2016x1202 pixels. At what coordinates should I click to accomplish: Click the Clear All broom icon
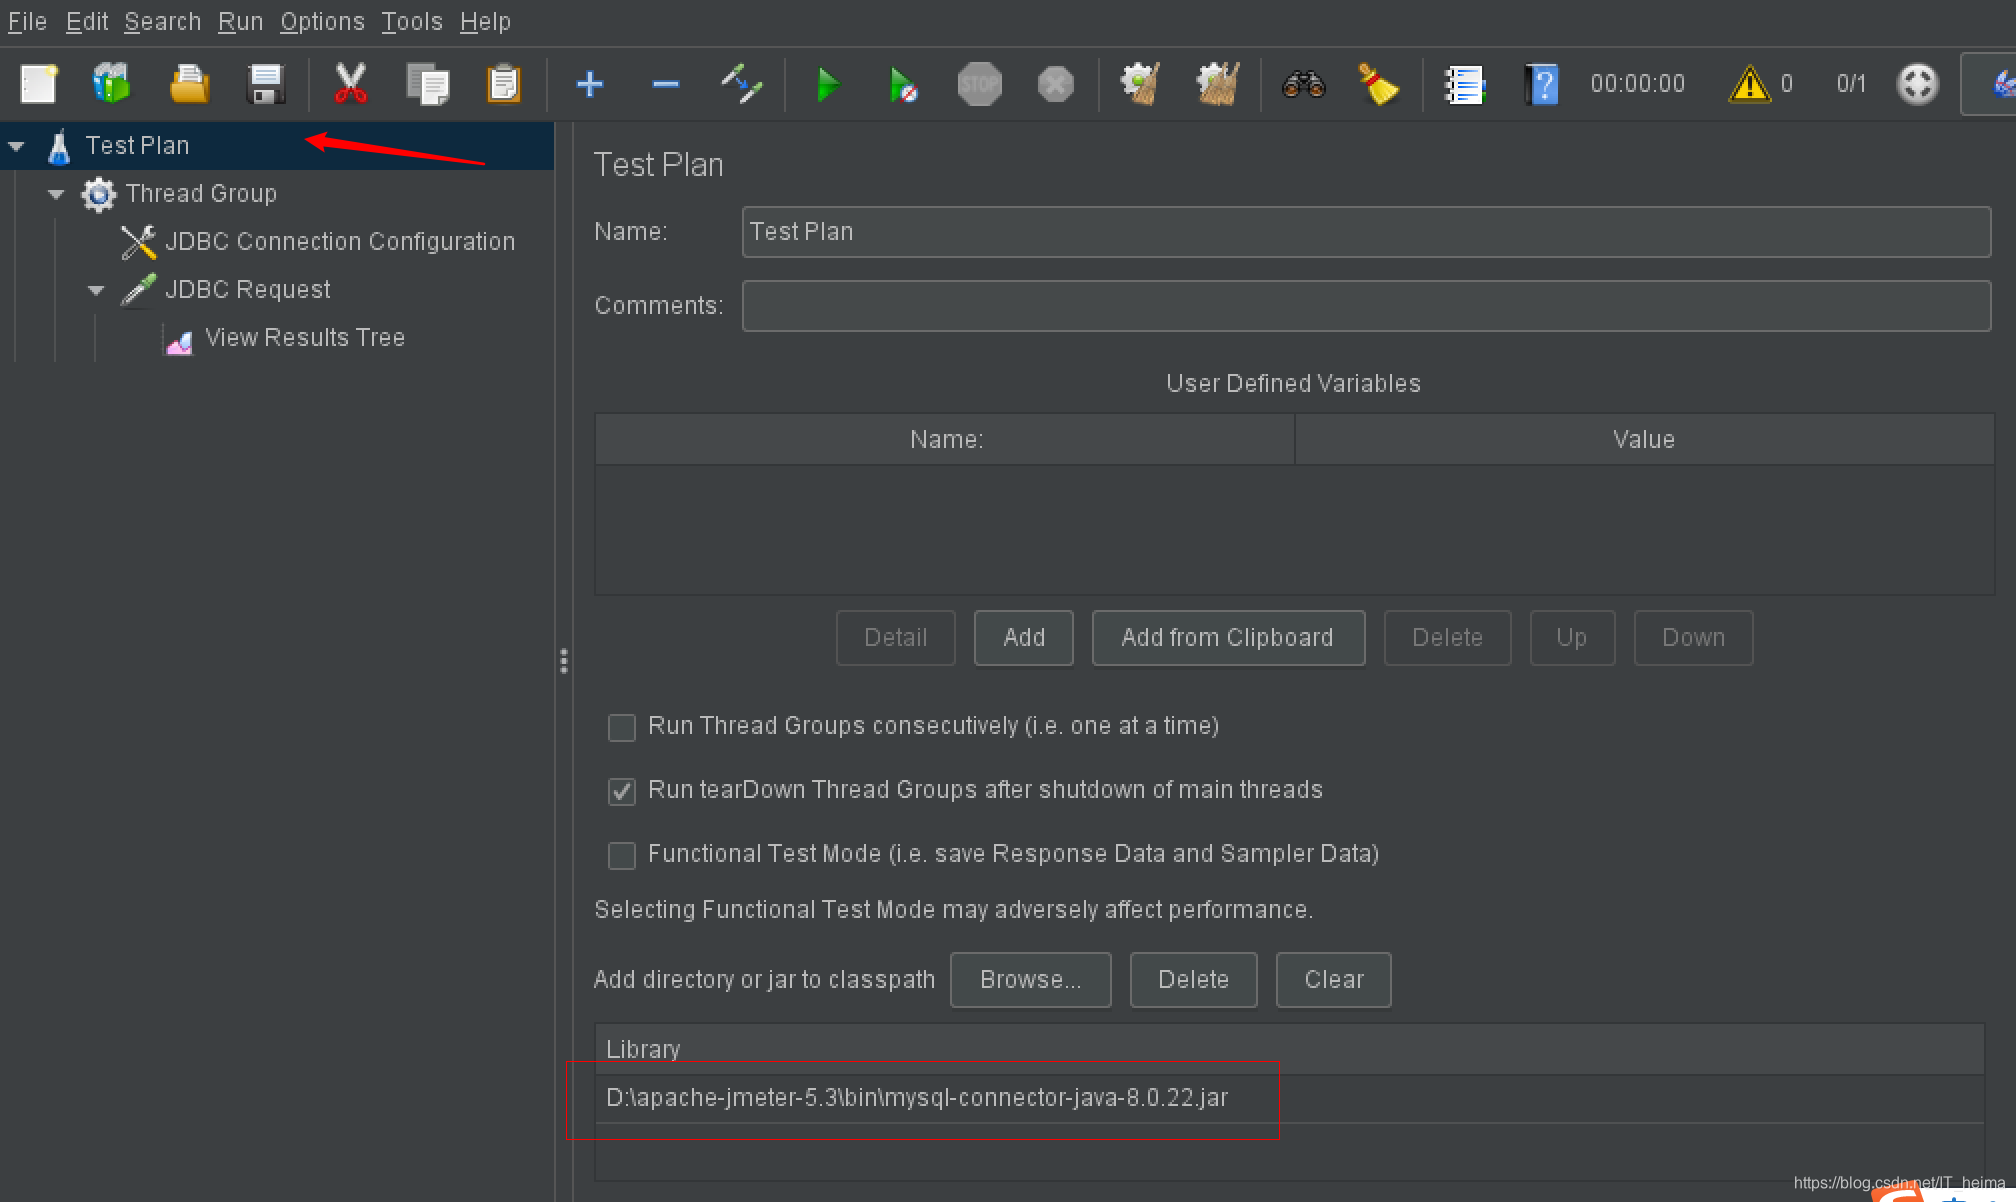pyautogui.click(x=1217, y=84)
